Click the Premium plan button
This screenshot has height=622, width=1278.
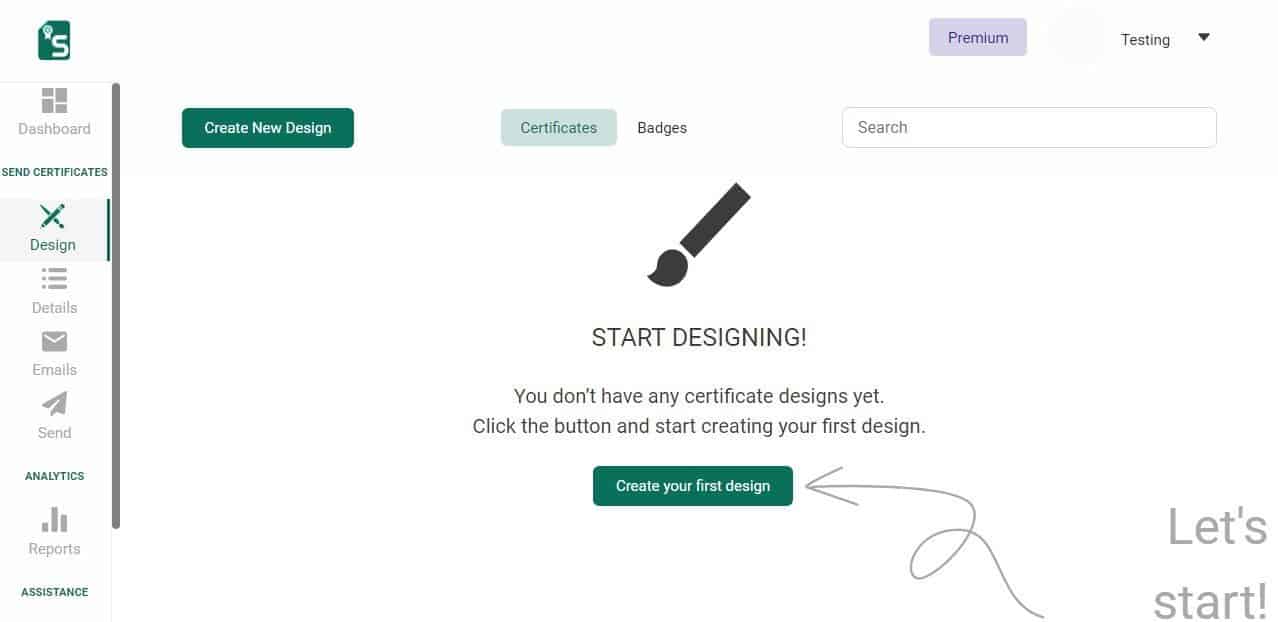[x=978, y=37]
